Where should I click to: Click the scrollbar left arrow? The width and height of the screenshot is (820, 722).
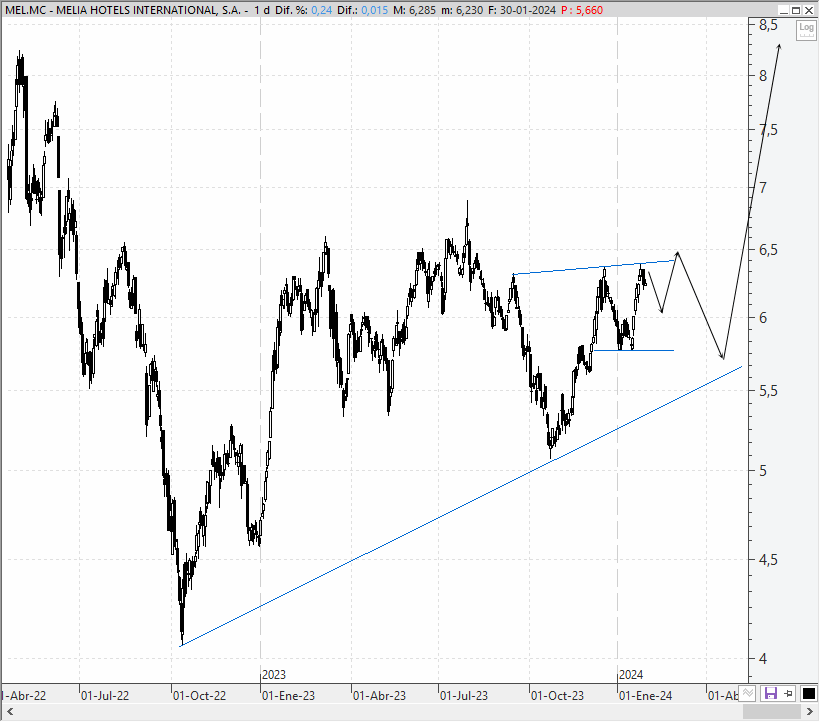tap(9, 712)
